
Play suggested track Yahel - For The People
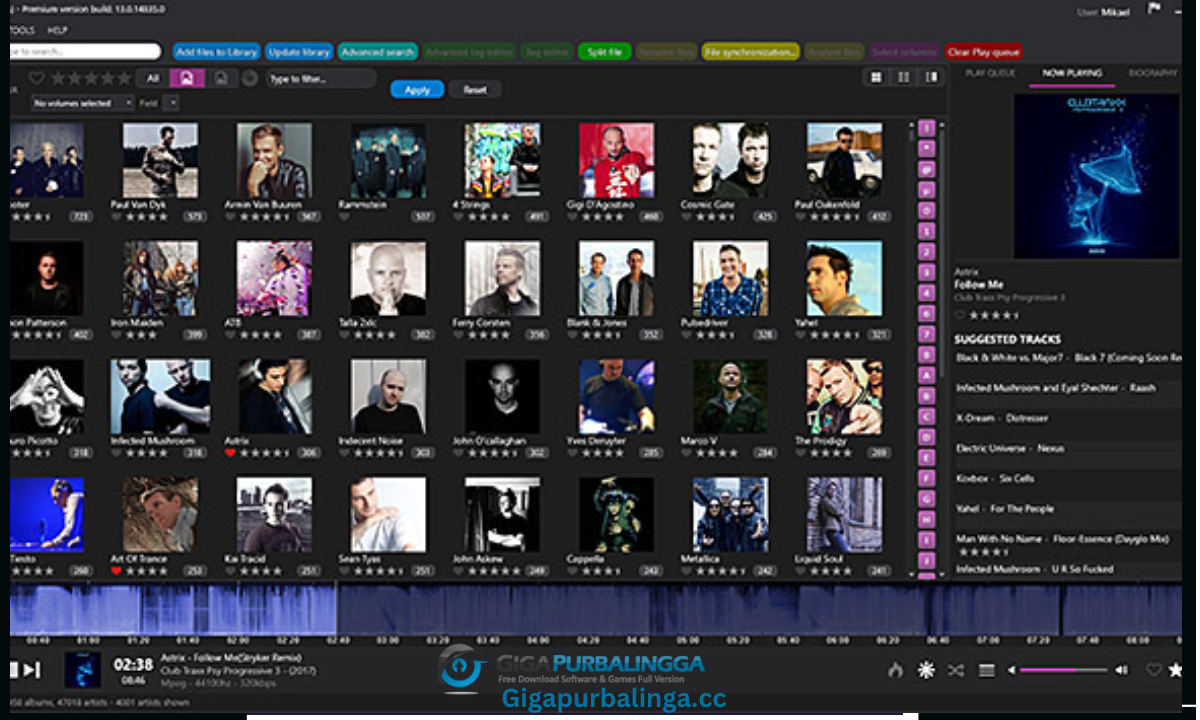click(1066, 509)
